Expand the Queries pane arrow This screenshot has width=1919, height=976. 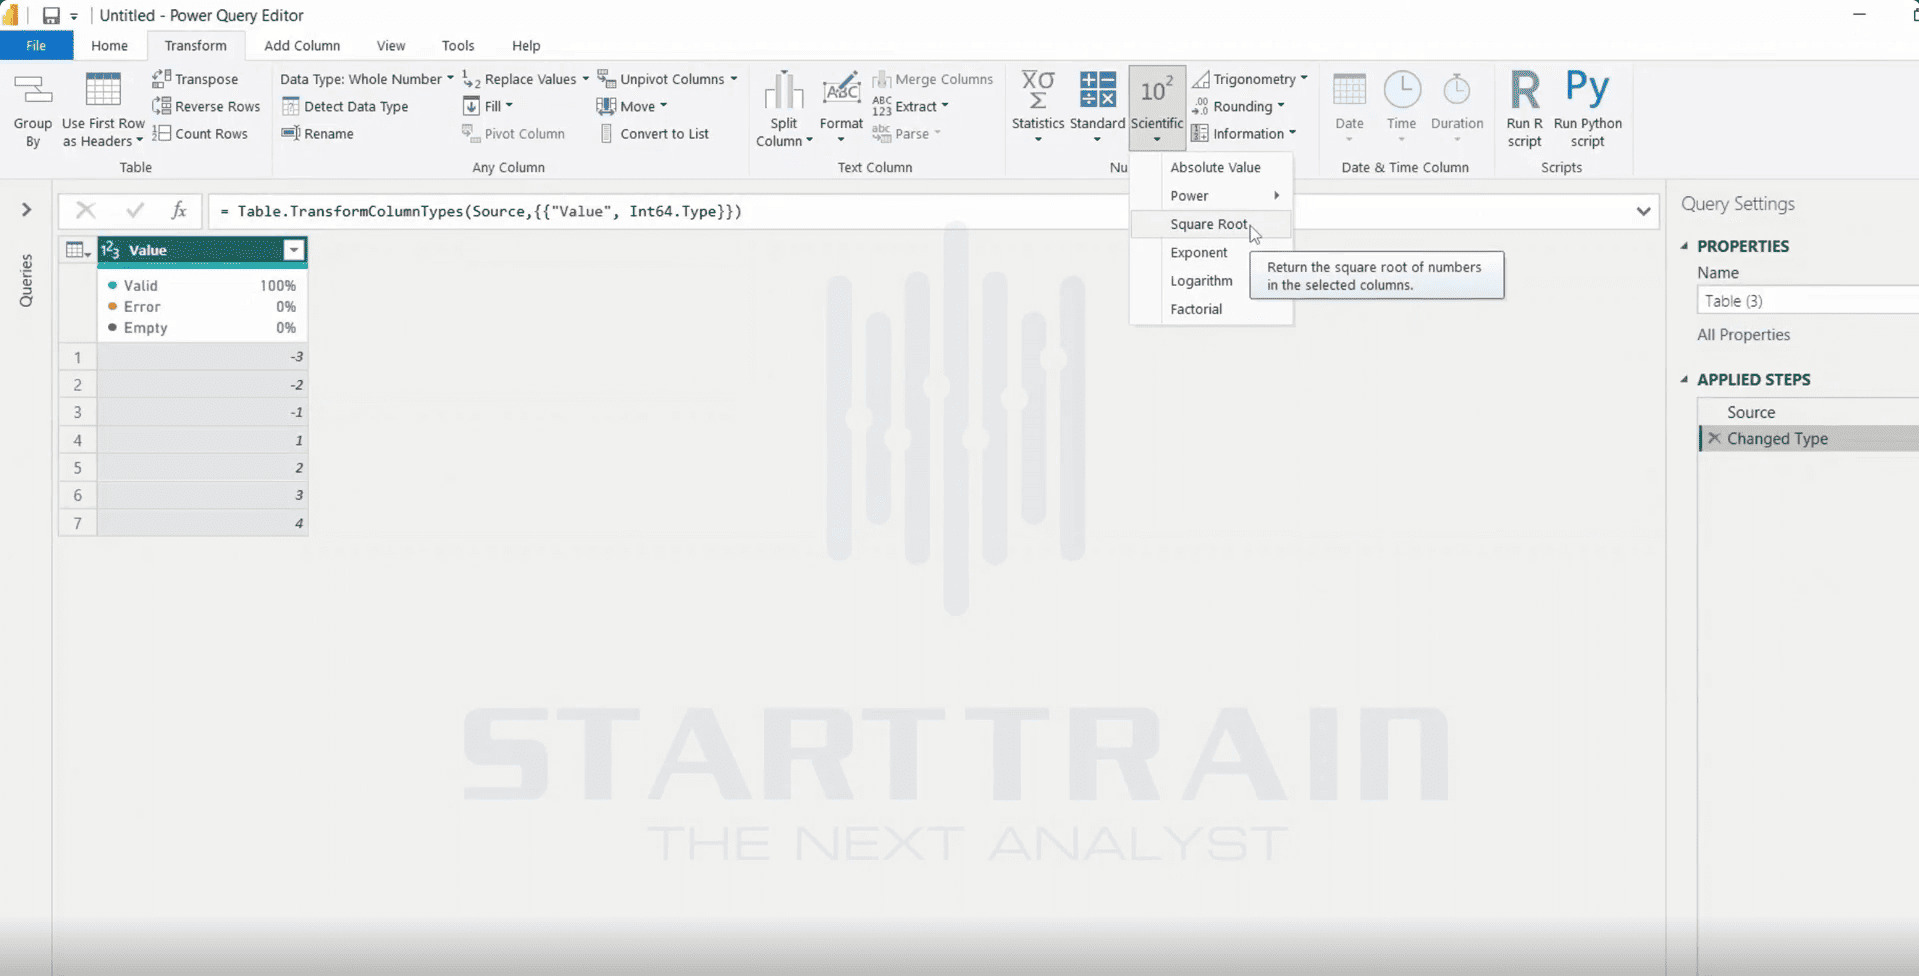[x=27, y=209]
